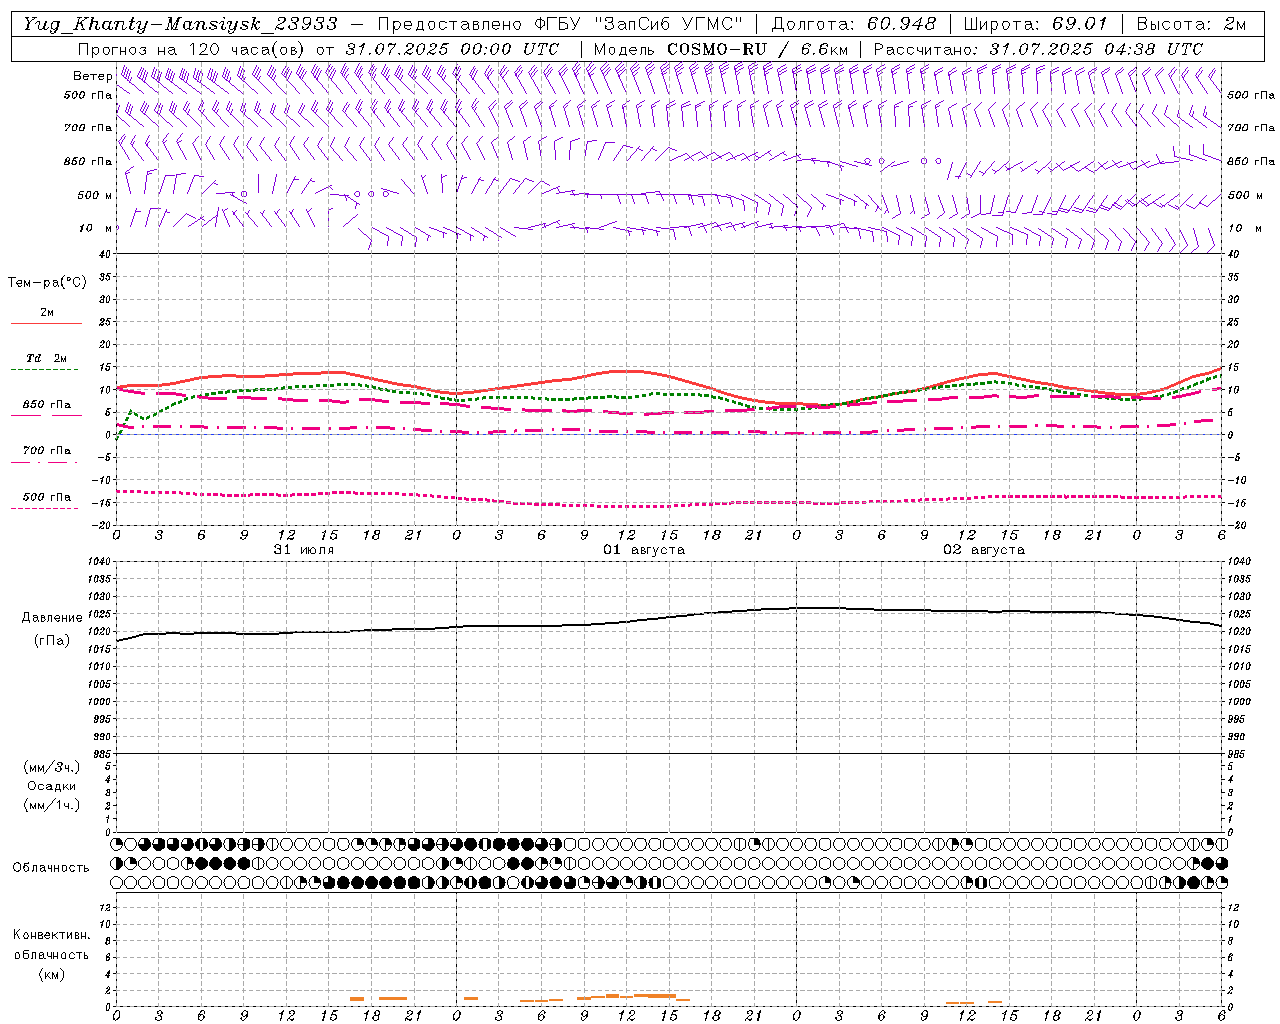The height and width of the screenshot is (1024, 1280).
Task: Click the '01 августа' date label
Action: (644, 550)
